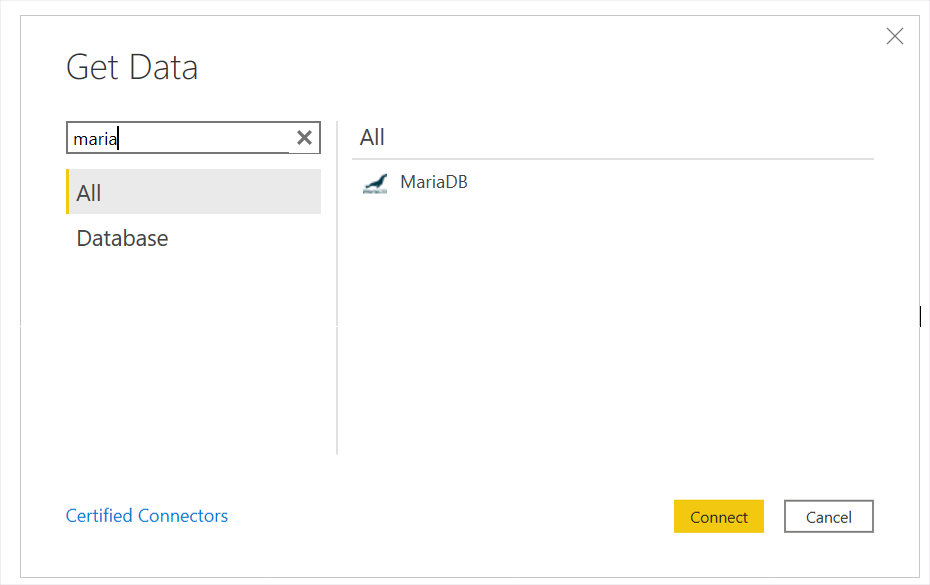This screenshot has width=930, height=585.
Task: Click the MariaDB seal logo icon
Action: pos(375,183)
